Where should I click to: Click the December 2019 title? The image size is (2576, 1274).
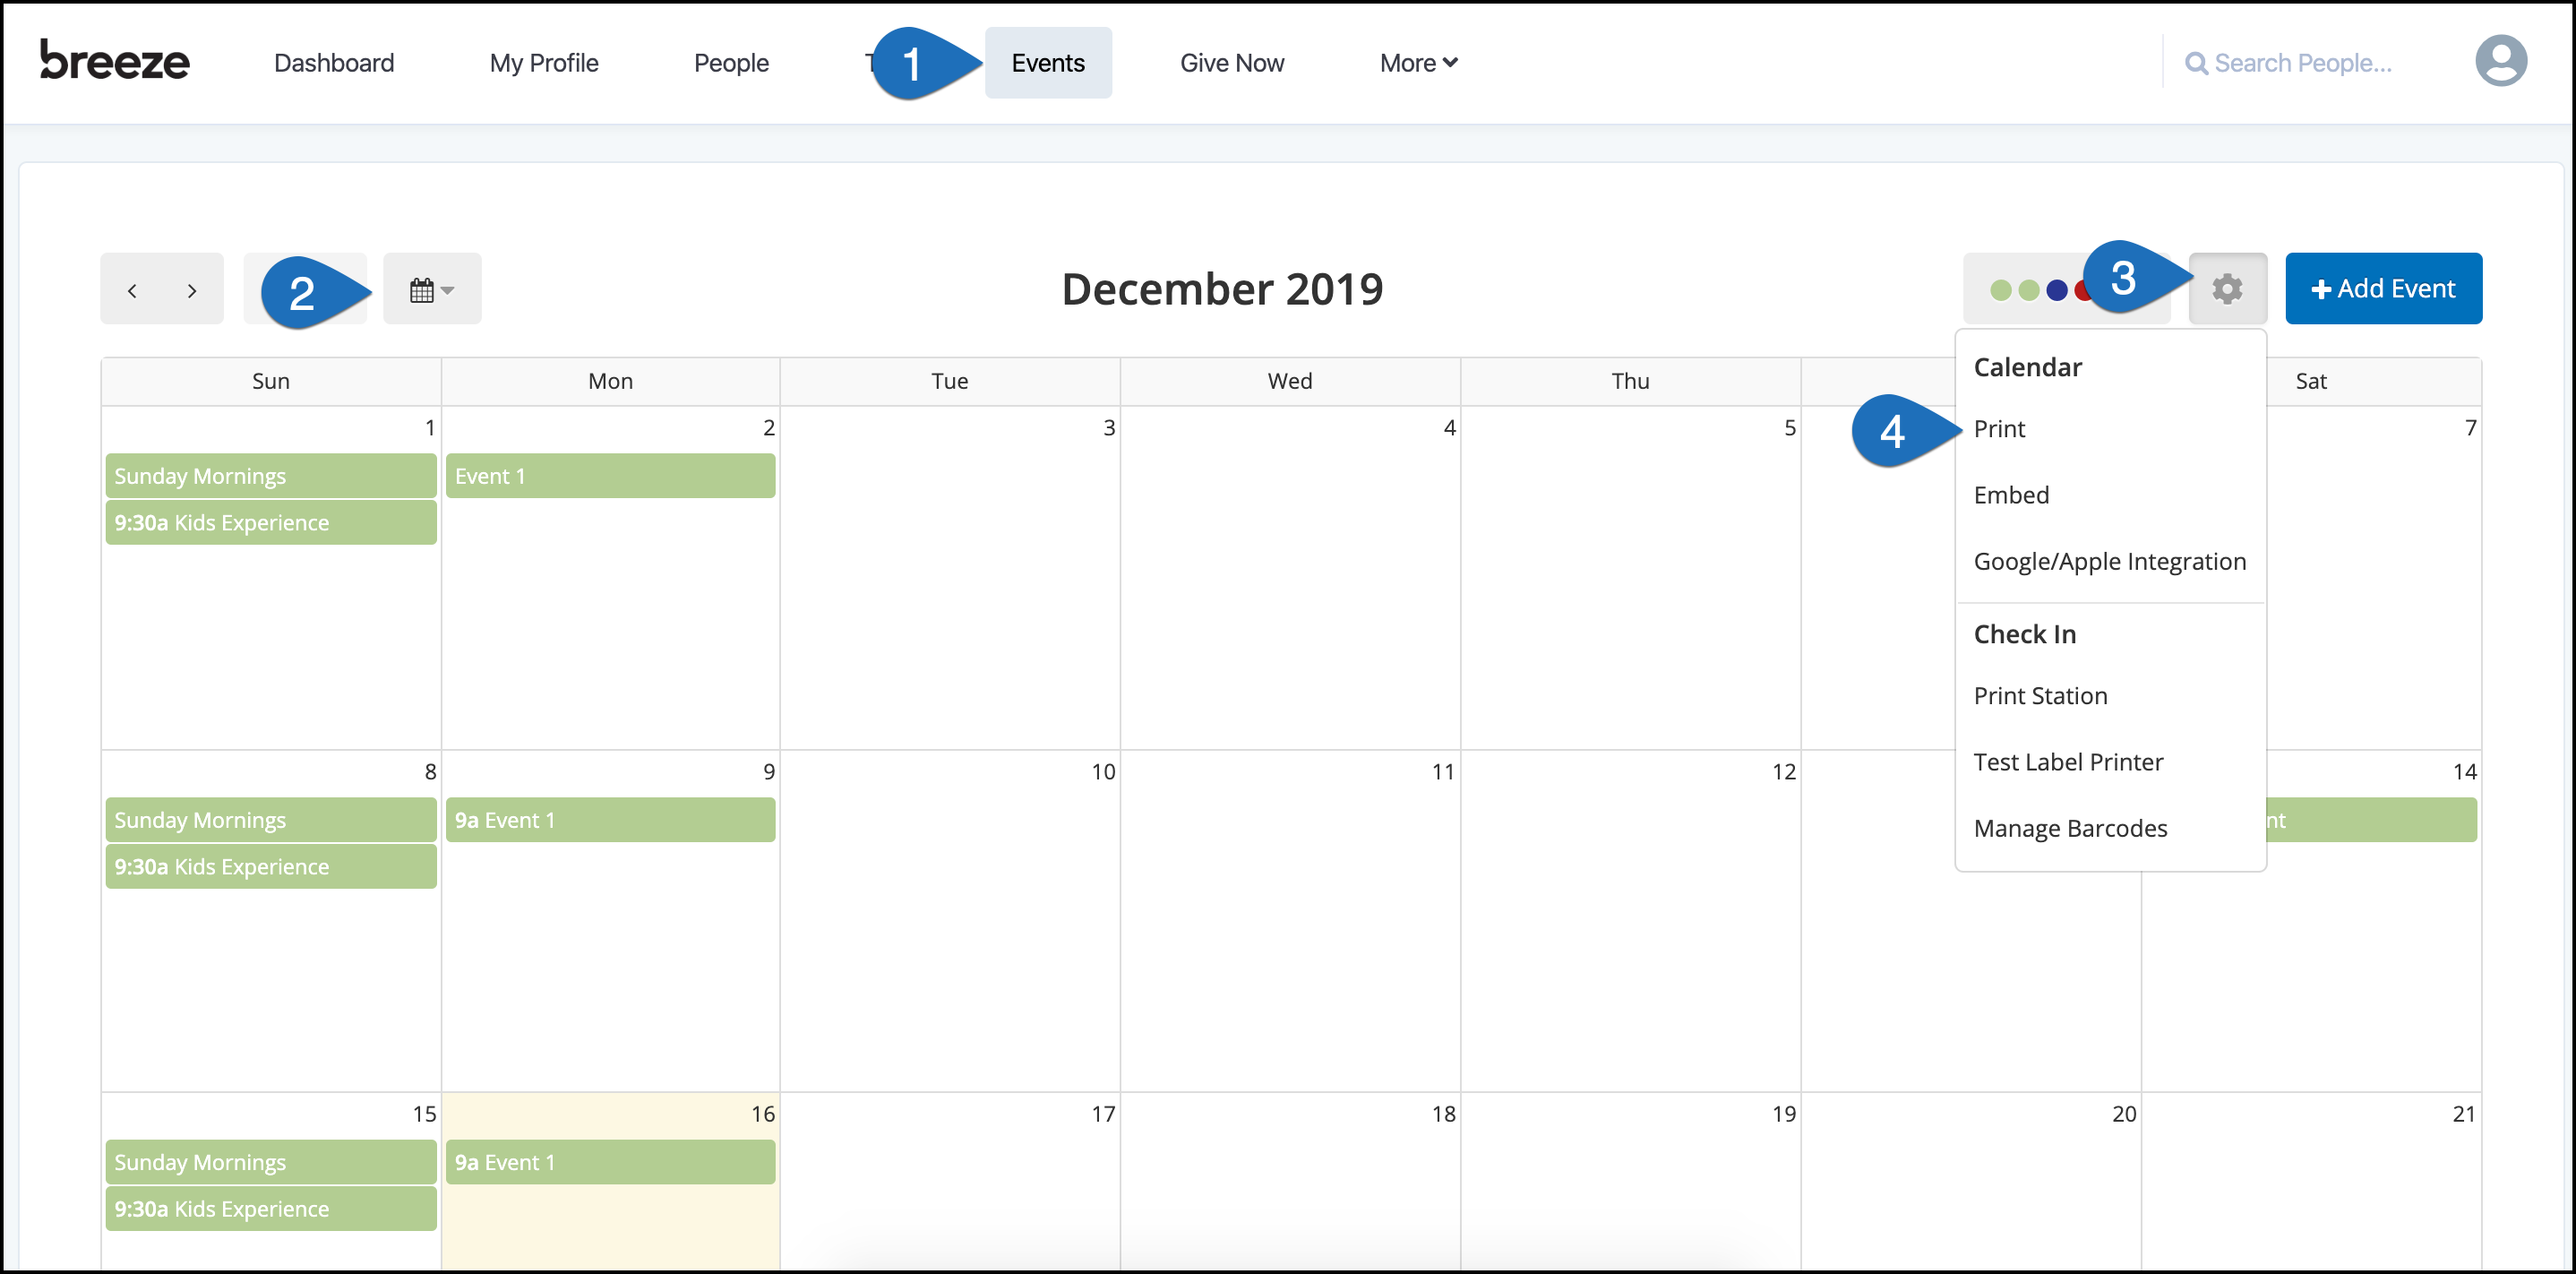[x=1222, y=289]
